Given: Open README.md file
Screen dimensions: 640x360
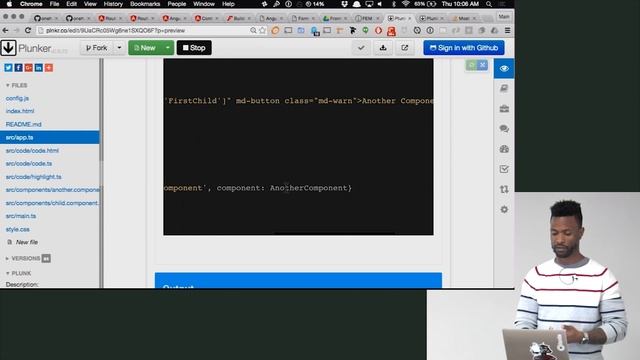Looking at the screenshot, I should click(23, 124).
